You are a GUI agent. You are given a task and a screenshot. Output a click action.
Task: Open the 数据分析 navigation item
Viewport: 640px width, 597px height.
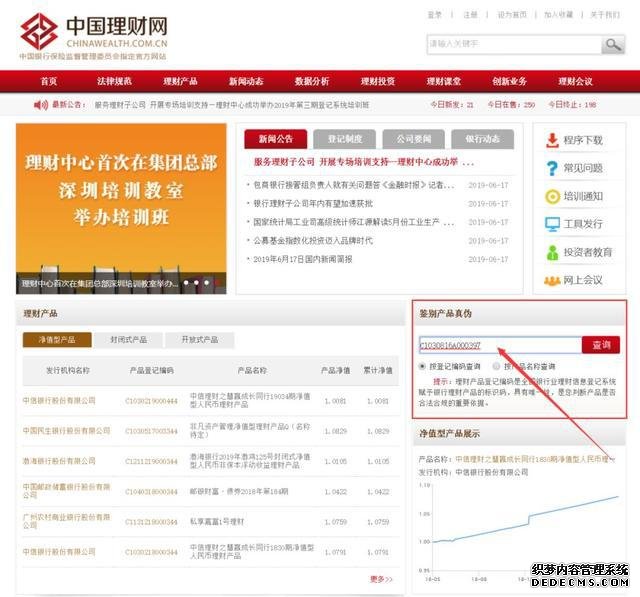click(312, 81)
